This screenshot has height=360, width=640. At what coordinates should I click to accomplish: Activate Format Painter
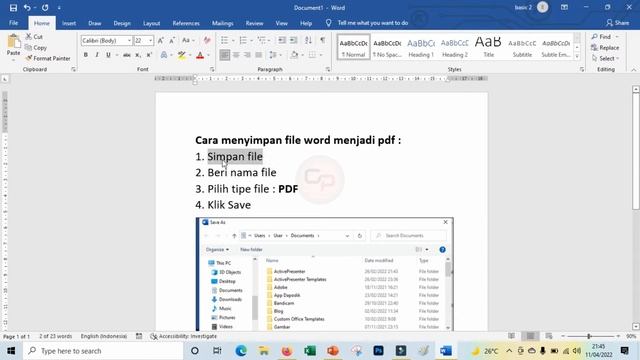[48, 58]
